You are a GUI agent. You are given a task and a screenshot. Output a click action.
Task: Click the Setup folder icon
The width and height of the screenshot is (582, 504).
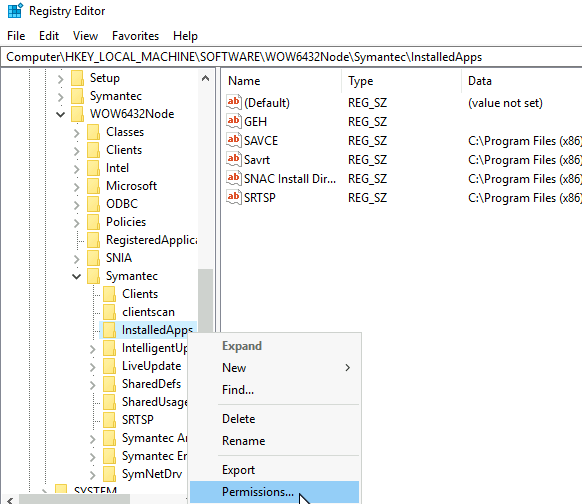(78, 78)
